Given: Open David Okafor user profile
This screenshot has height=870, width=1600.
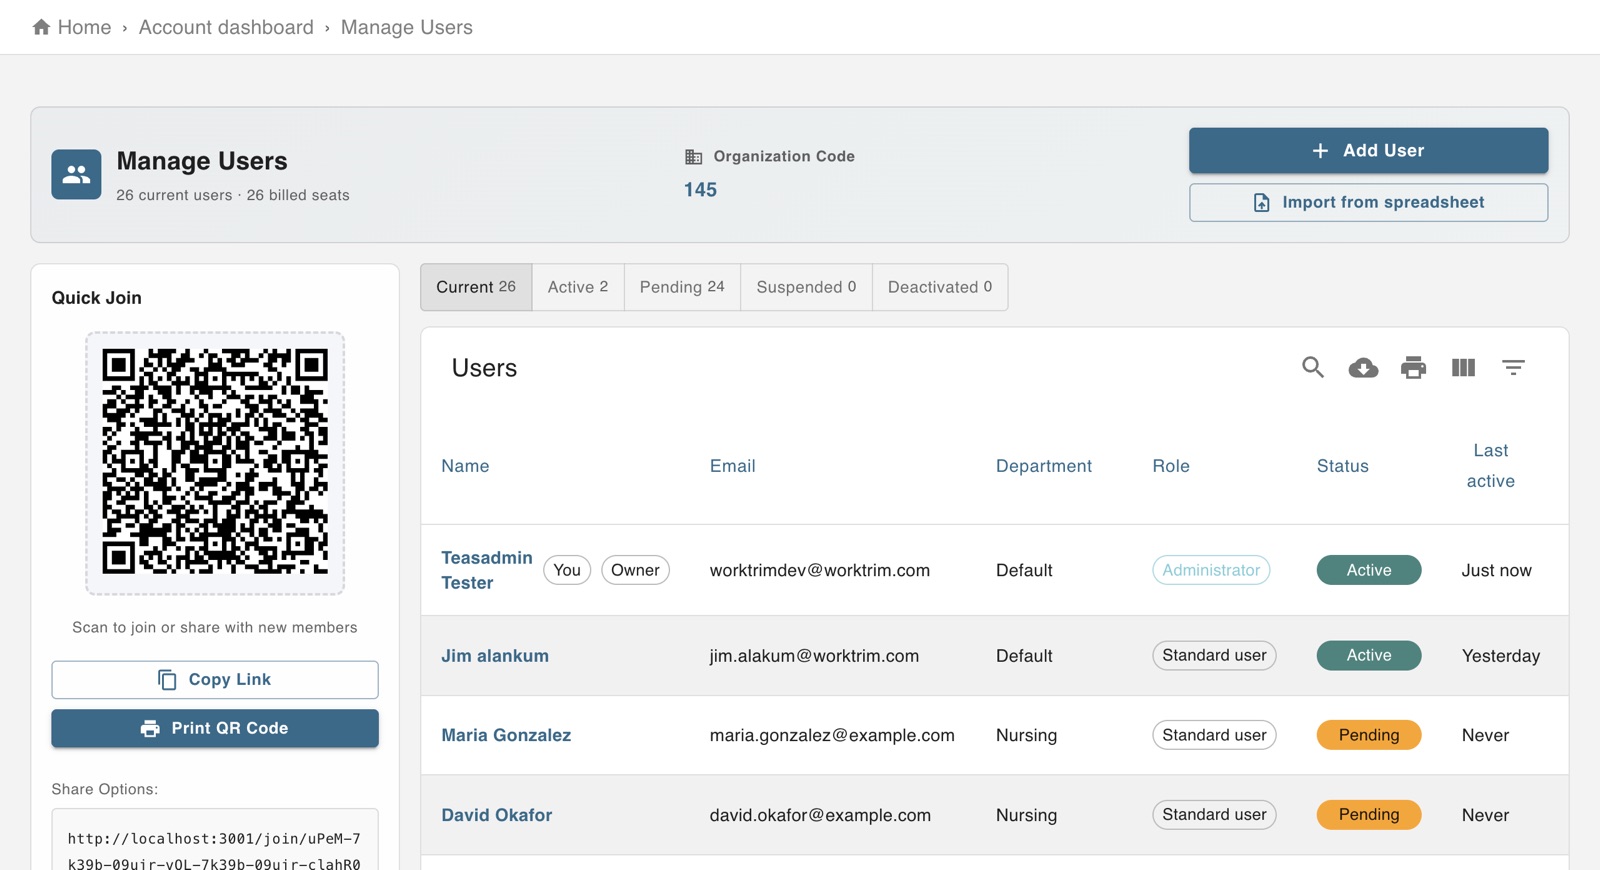Looking at the screenshot, I should tap(497, 815).
